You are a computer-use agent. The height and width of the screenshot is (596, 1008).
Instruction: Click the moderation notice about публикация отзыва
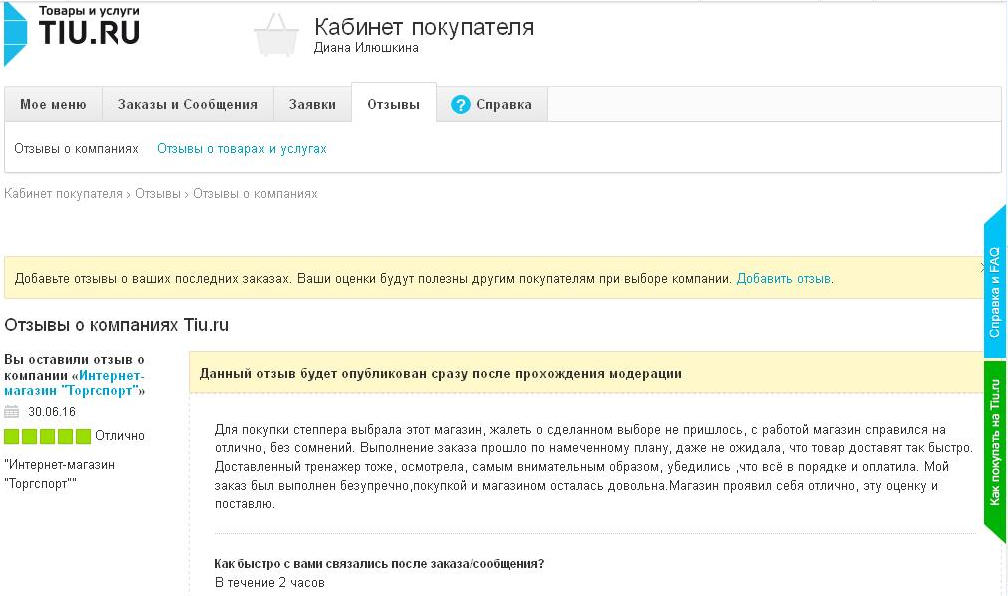click(586, 373)
